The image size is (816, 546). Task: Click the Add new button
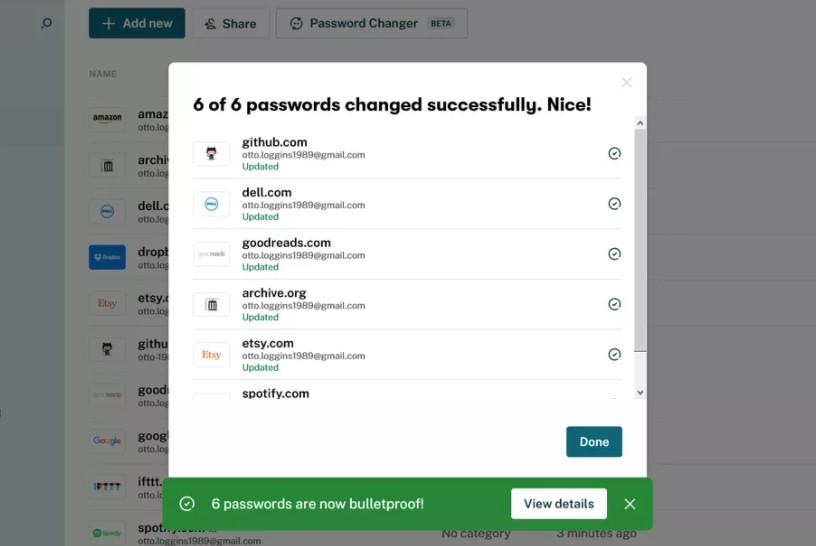(137, 23)
